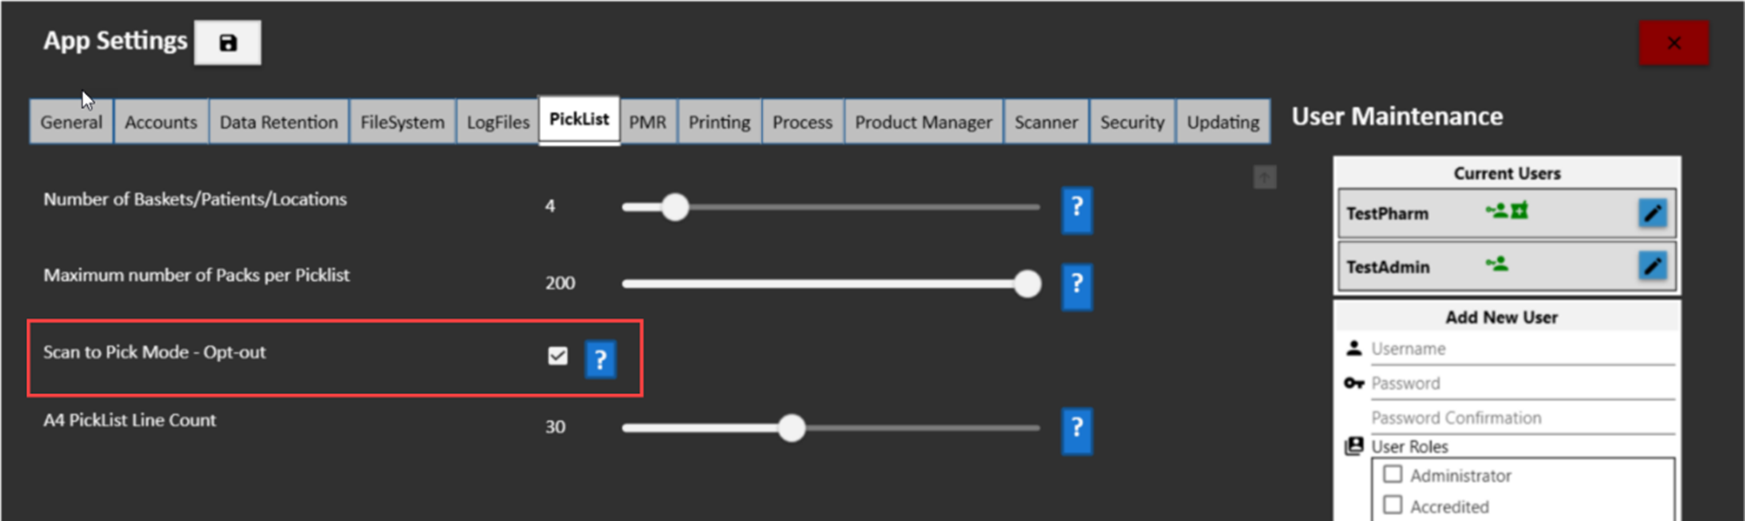Open help for Scan to Pick Mode
1745x521 pixels.
[600, 359]
